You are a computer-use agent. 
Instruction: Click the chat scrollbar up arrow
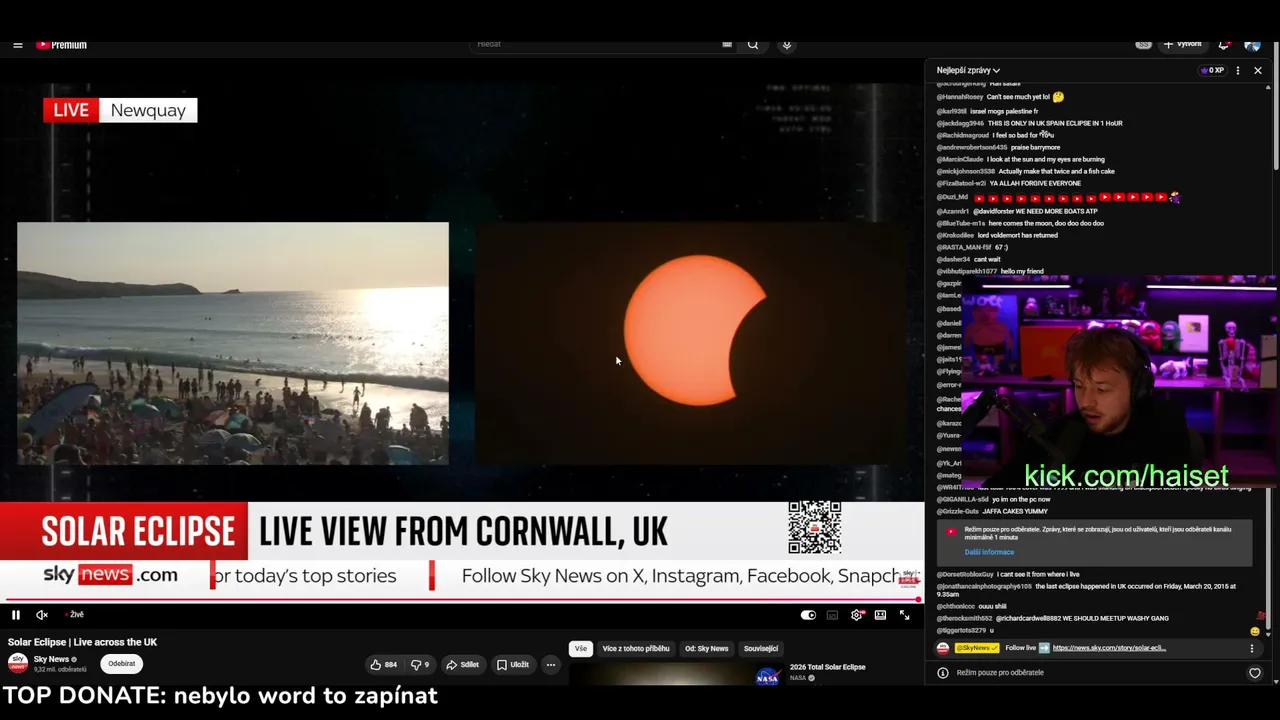(x=1269, y=88)
